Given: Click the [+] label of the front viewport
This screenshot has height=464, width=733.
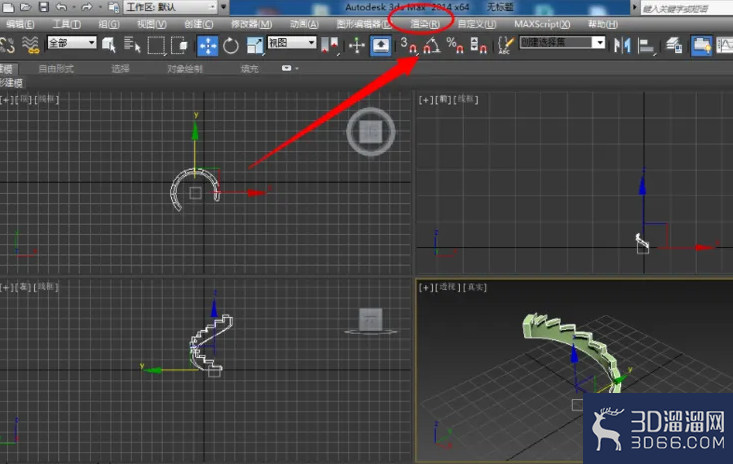Looking at the screenshot, I should pos(425,100).
